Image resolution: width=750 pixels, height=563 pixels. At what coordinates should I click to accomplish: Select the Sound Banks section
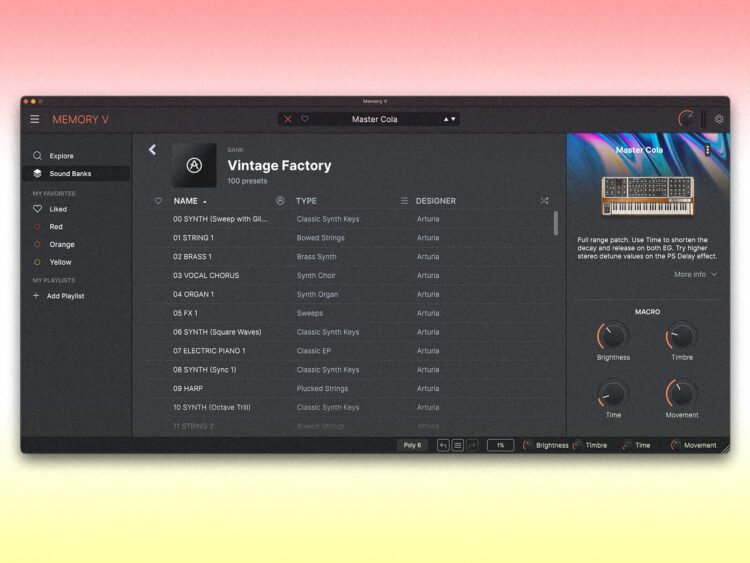76,174
